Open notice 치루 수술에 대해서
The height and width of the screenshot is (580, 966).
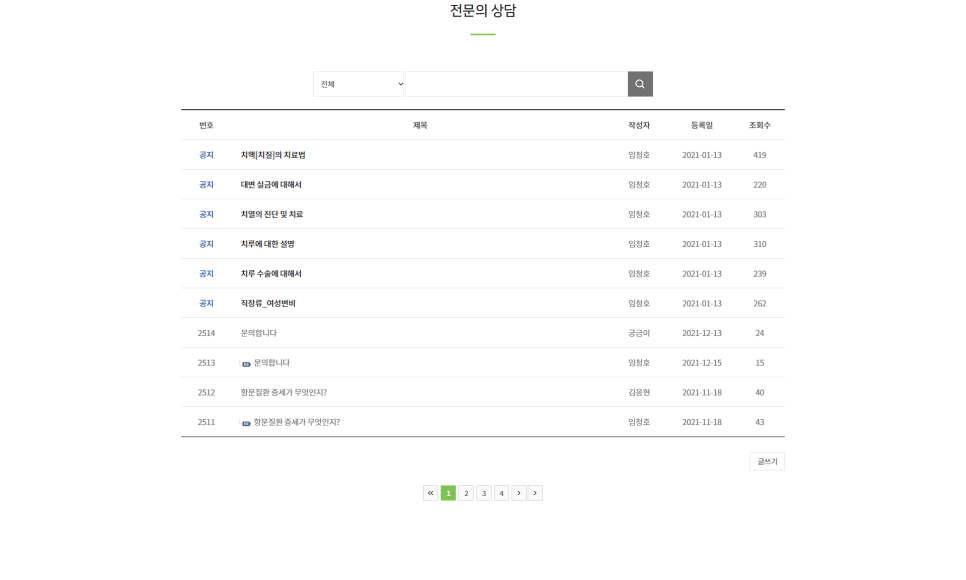pos(271,274)
